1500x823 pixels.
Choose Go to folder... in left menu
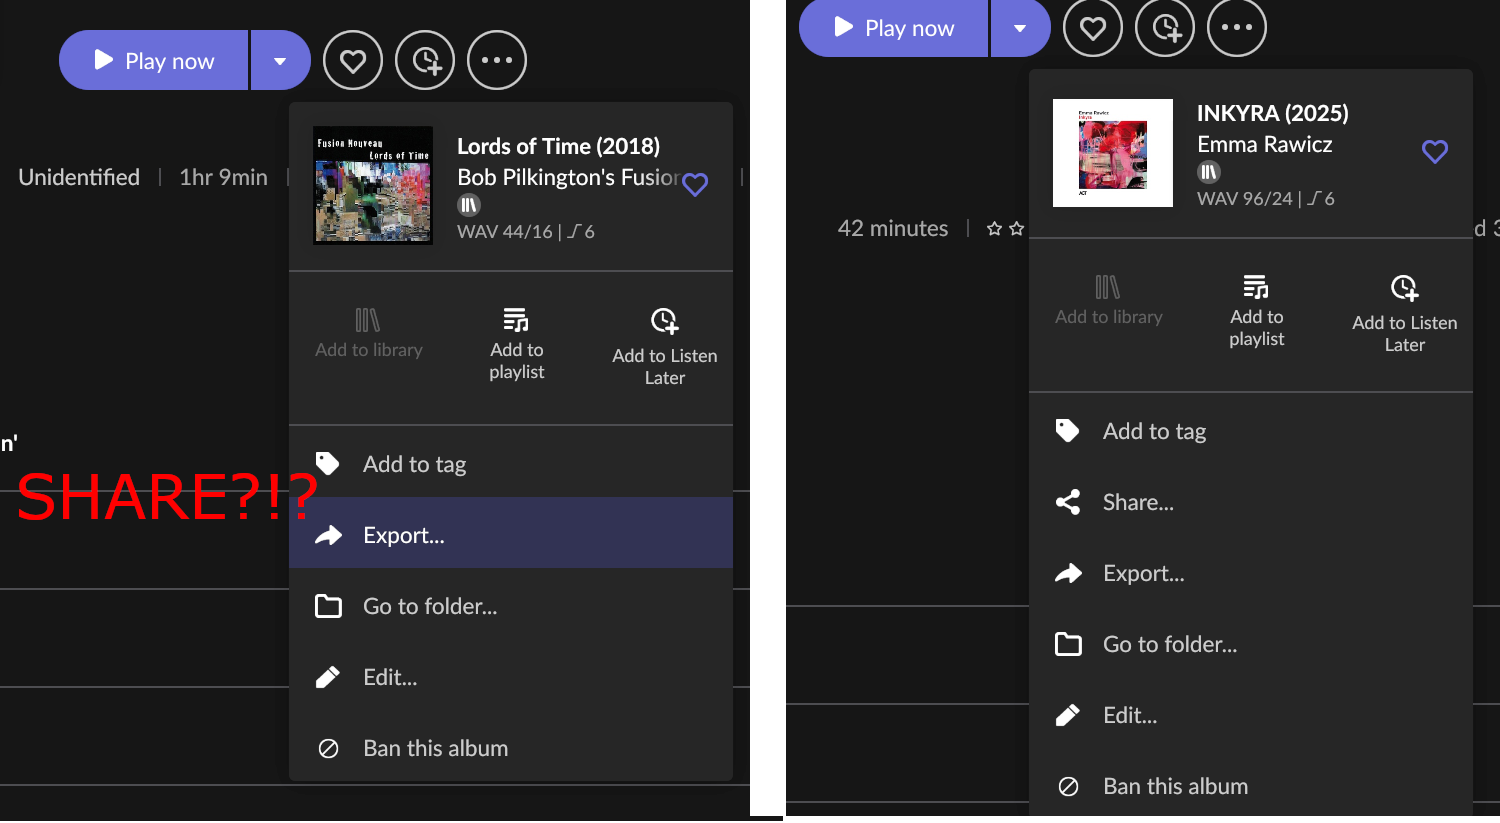coord(429,606)
